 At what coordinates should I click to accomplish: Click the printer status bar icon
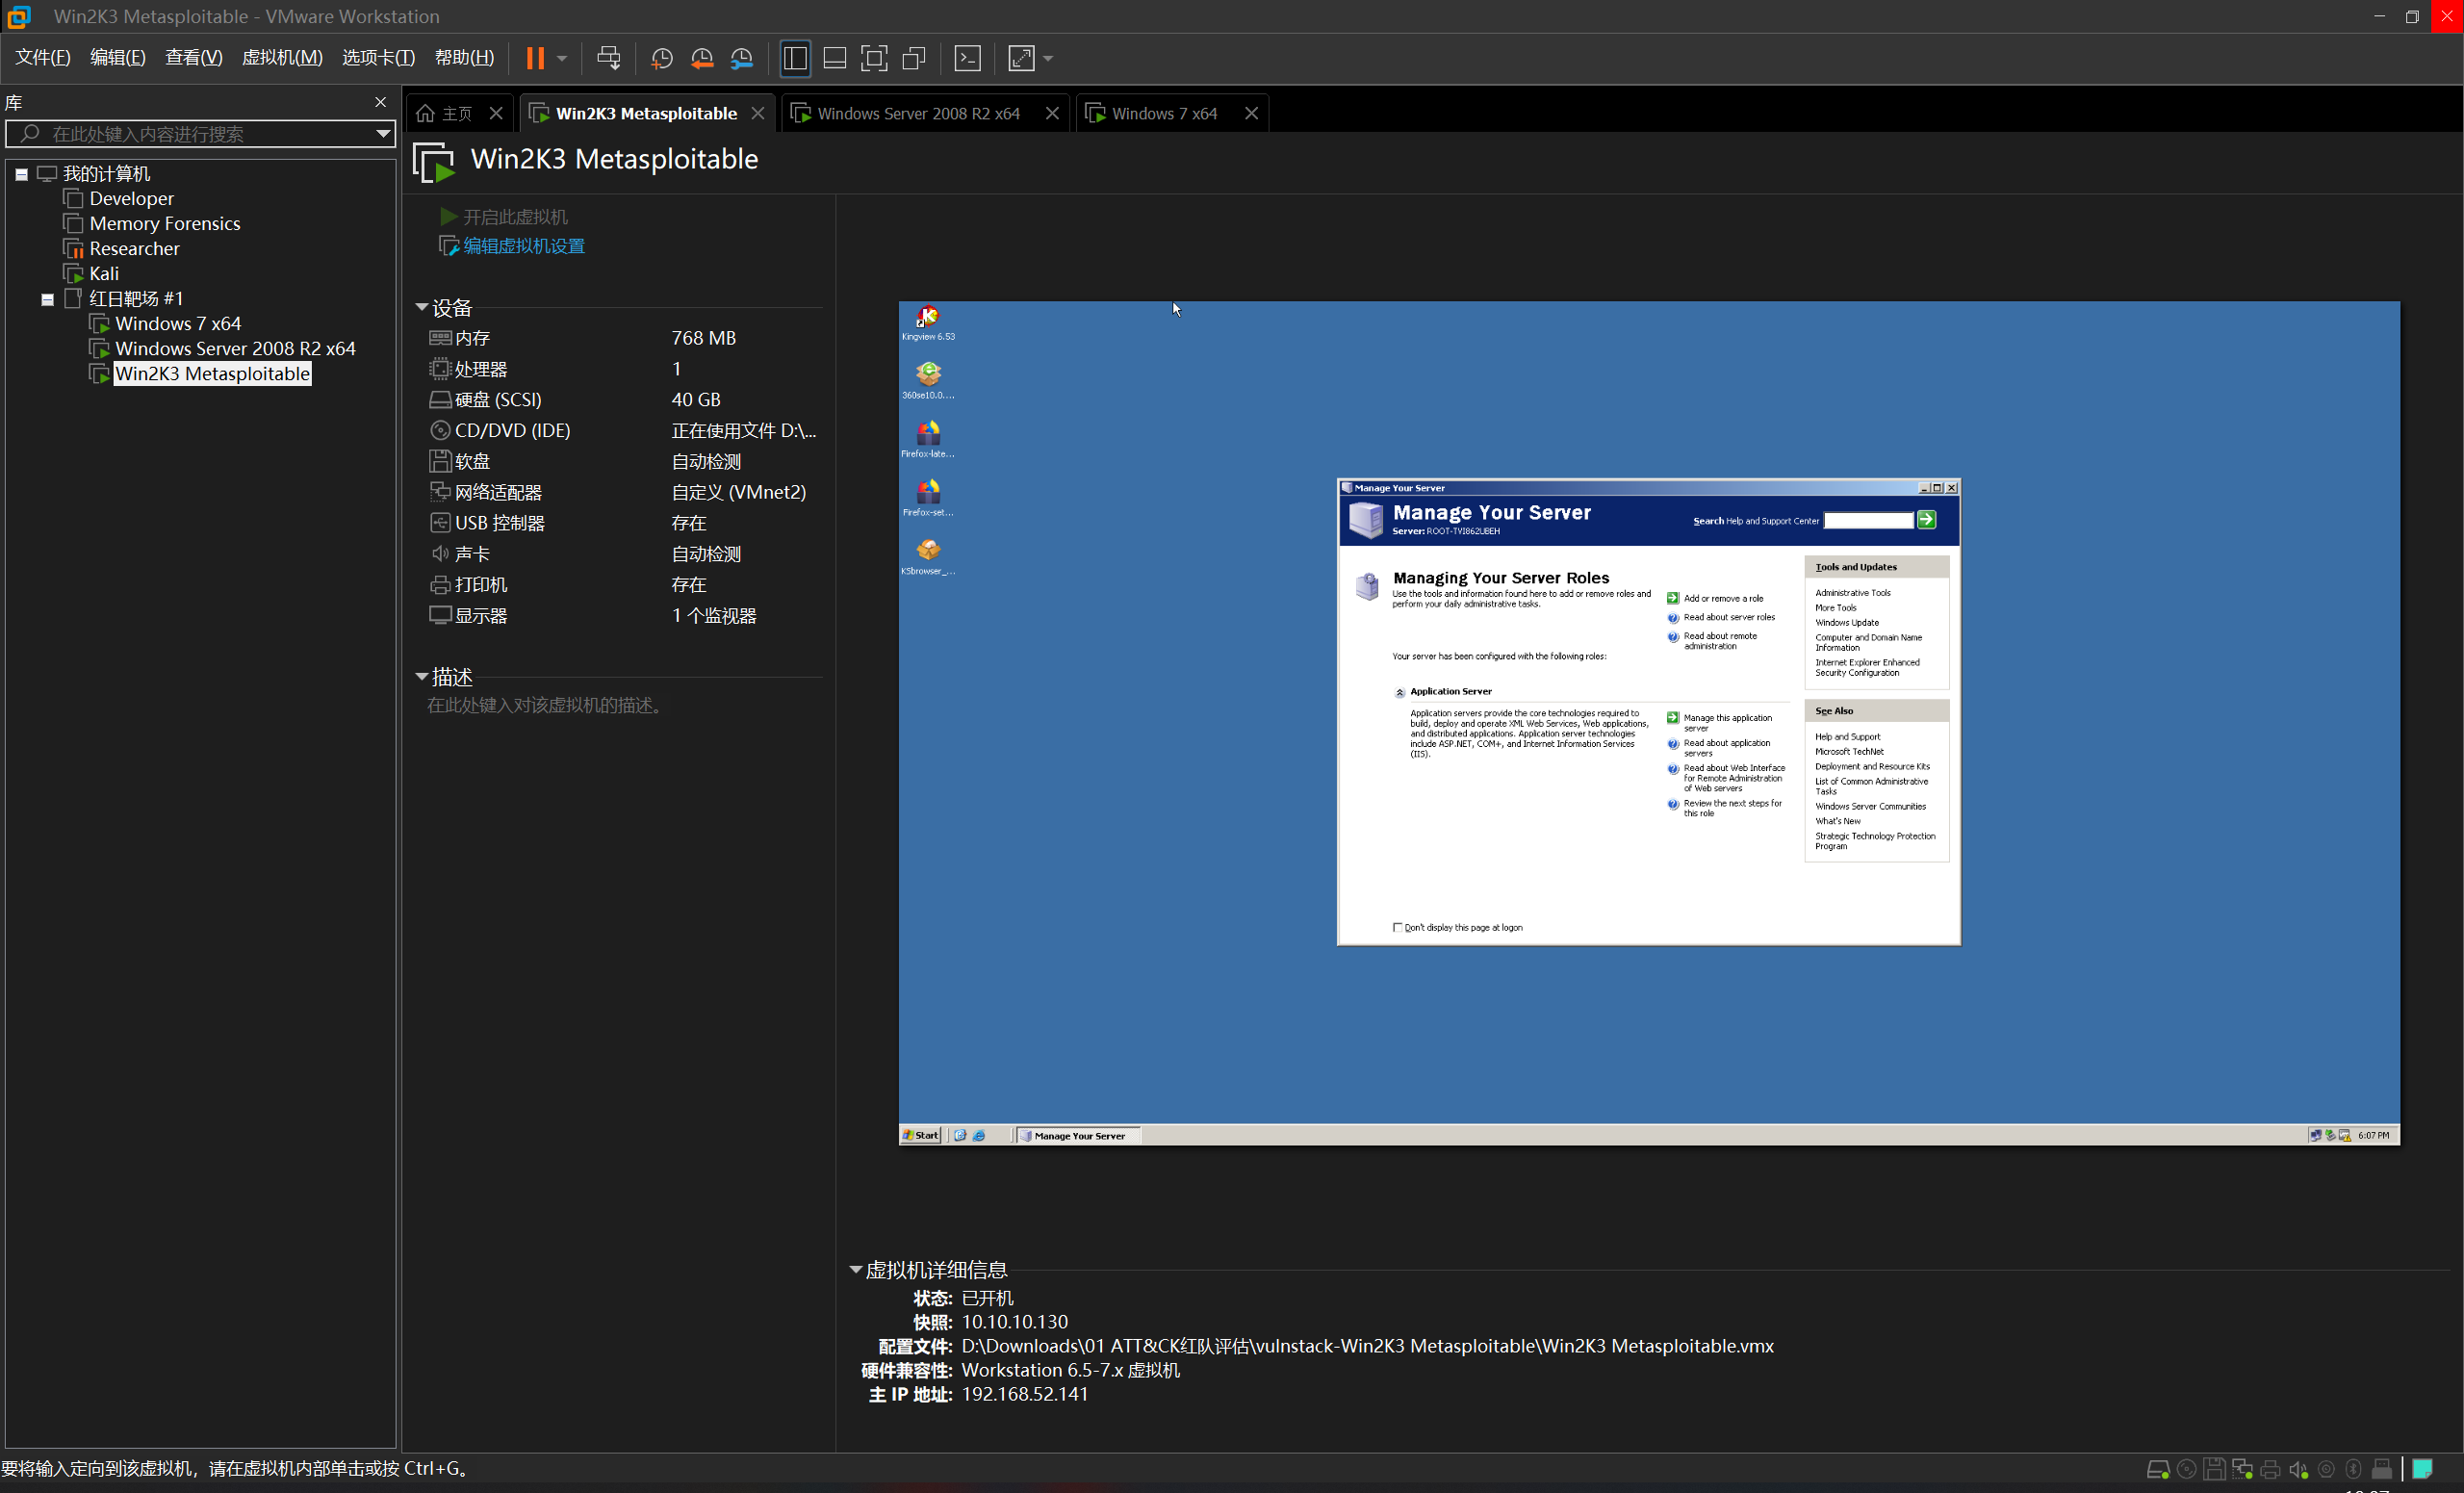coord(2271,1469)
